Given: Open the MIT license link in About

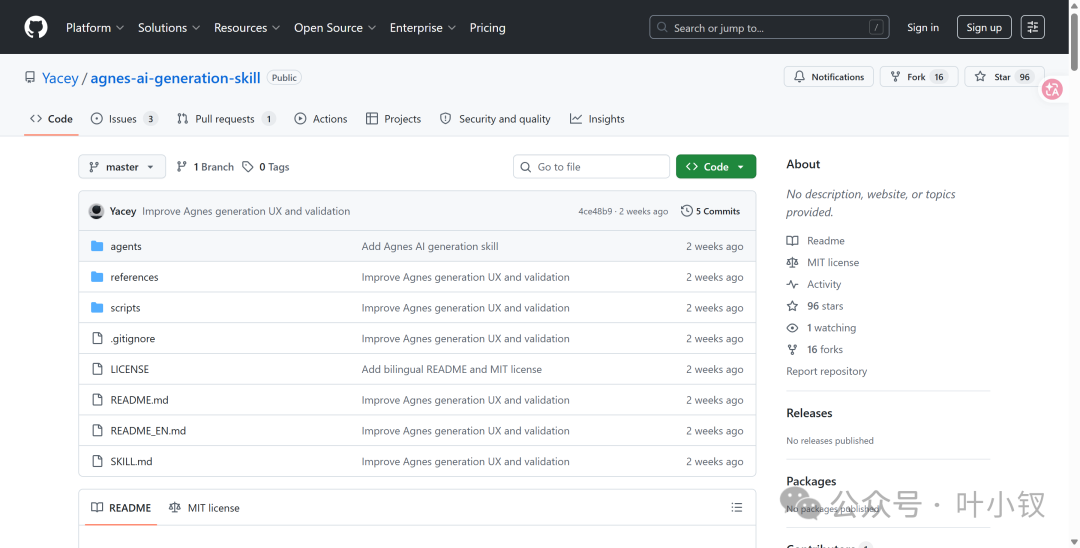Looking at the screenshot, I should point(823,262).
